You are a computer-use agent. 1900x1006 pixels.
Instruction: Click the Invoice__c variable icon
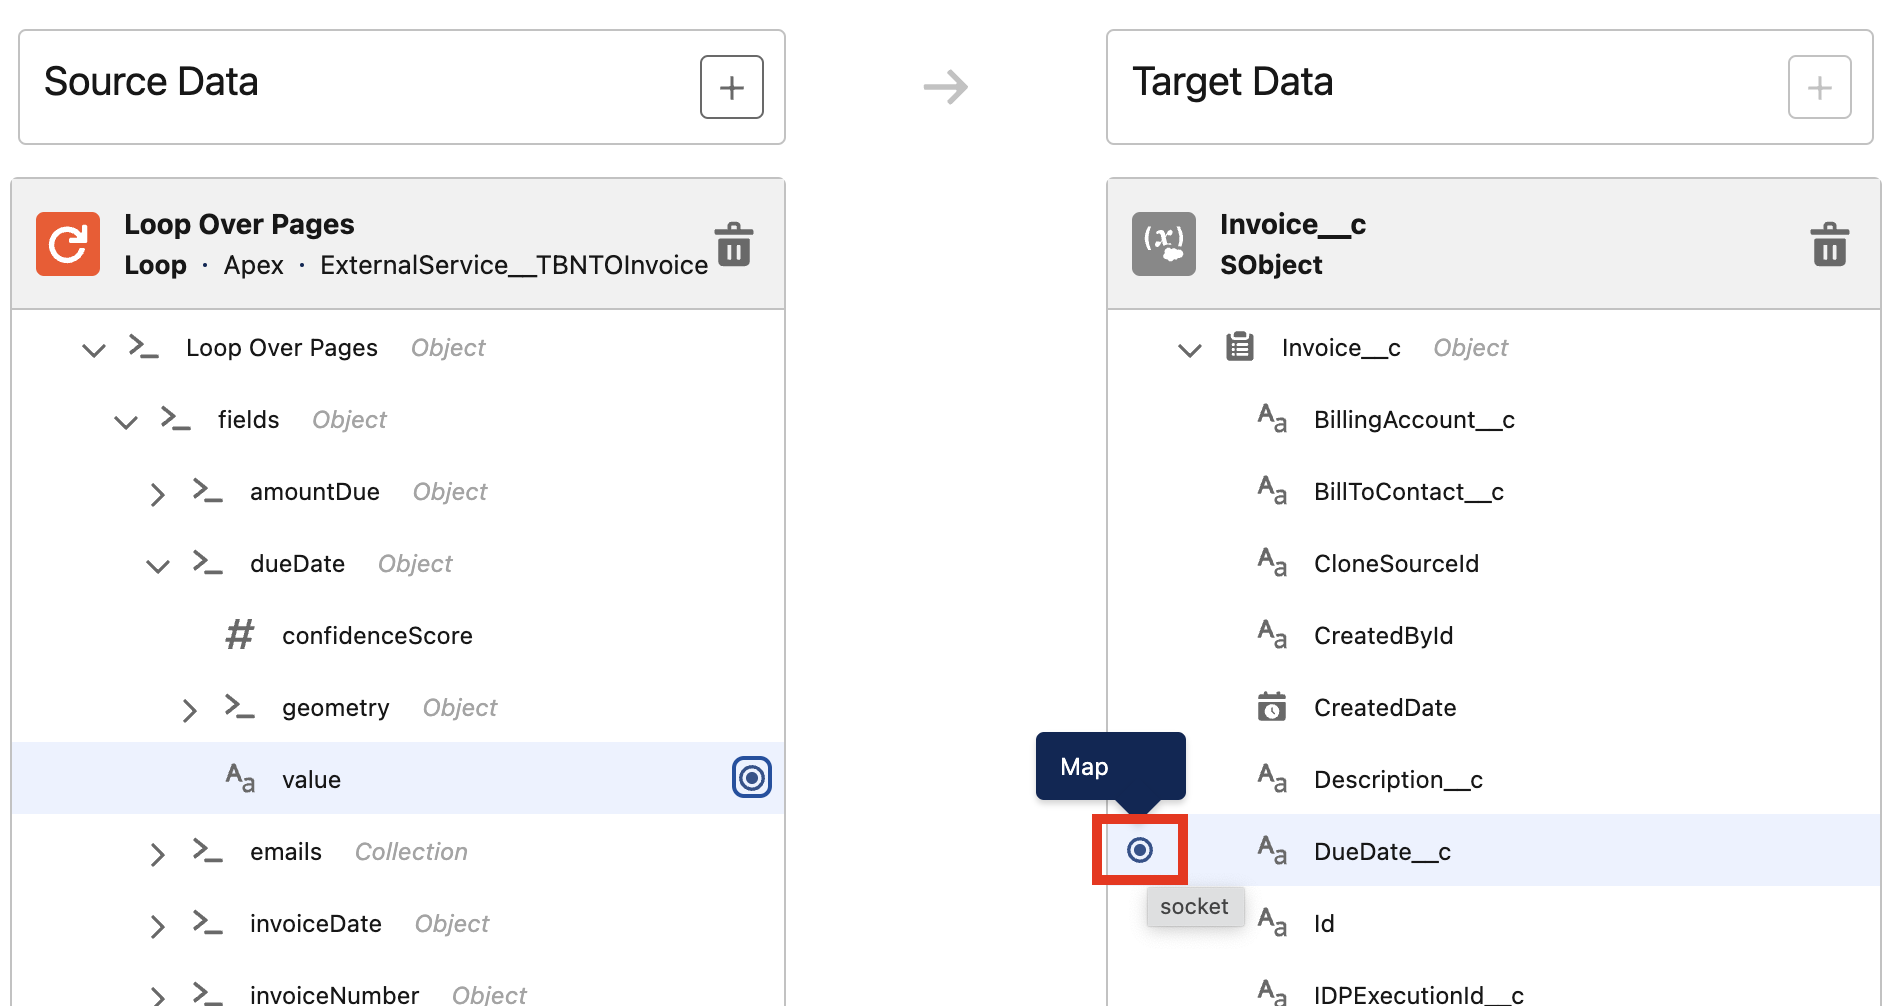[1163, 244]
